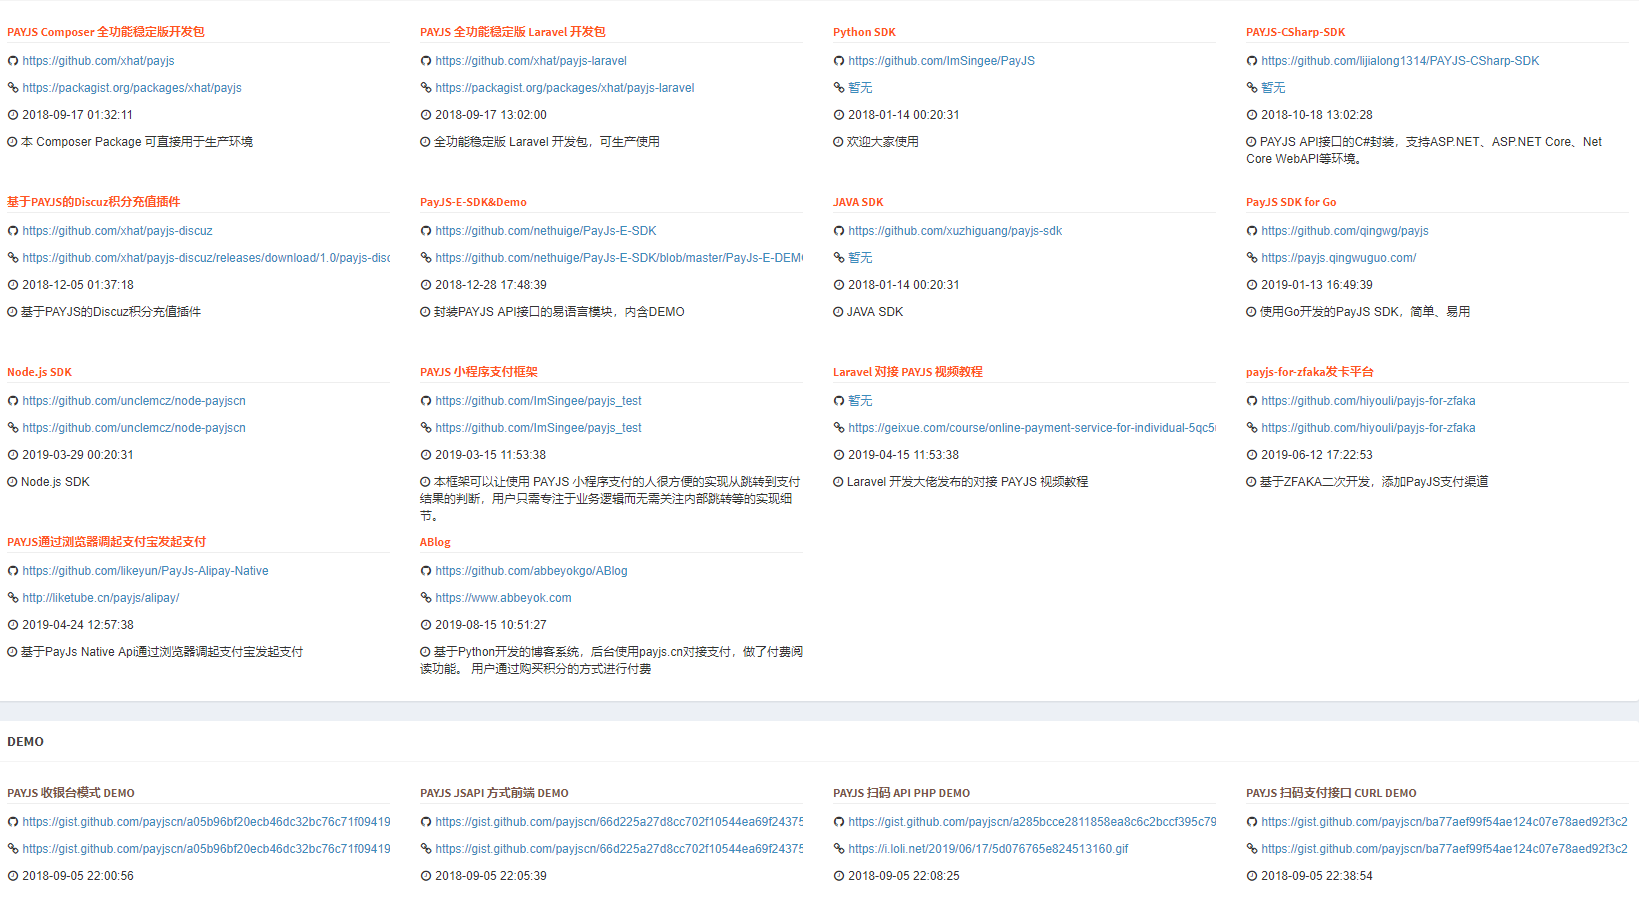Viewport: 1639px width, 901px height.
Task: Open xhat/payjs-discuz GitHub link
Action: 117,231
